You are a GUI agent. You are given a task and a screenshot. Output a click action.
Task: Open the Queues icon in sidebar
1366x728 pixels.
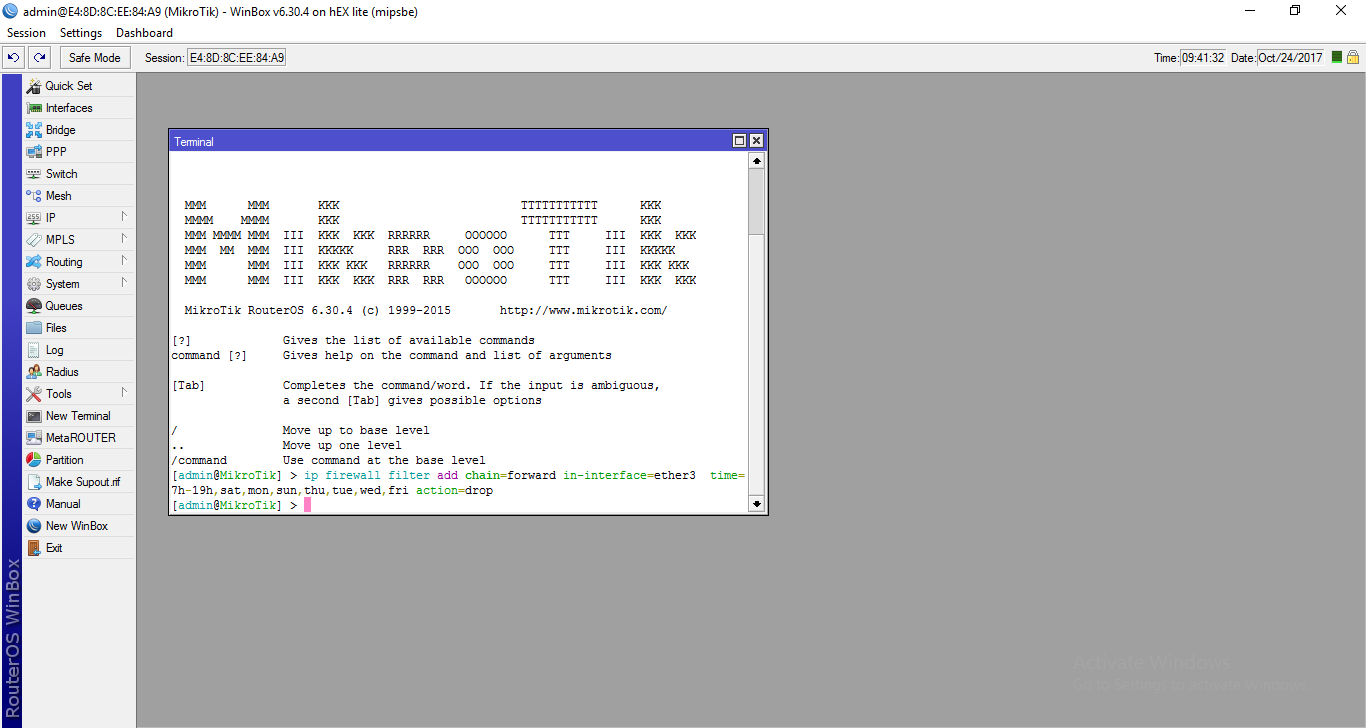tap(34, 306)
